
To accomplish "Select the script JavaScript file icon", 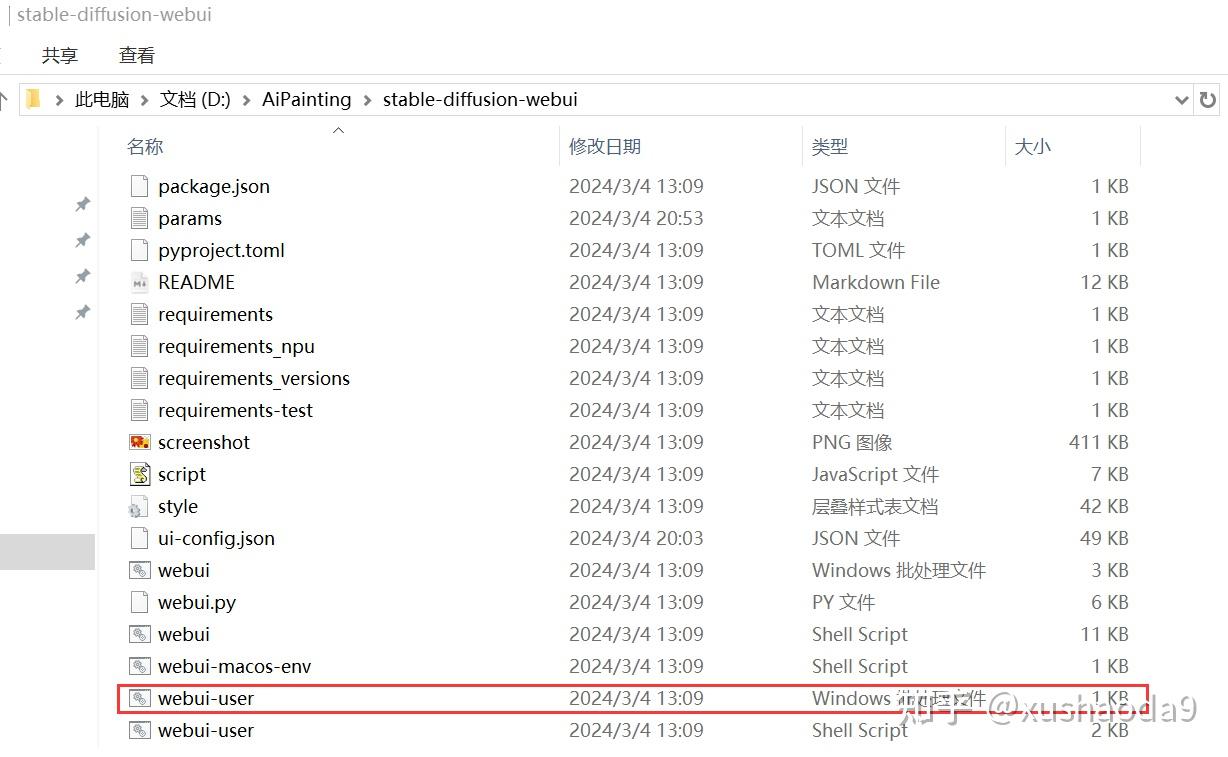I will click(139, 474).
